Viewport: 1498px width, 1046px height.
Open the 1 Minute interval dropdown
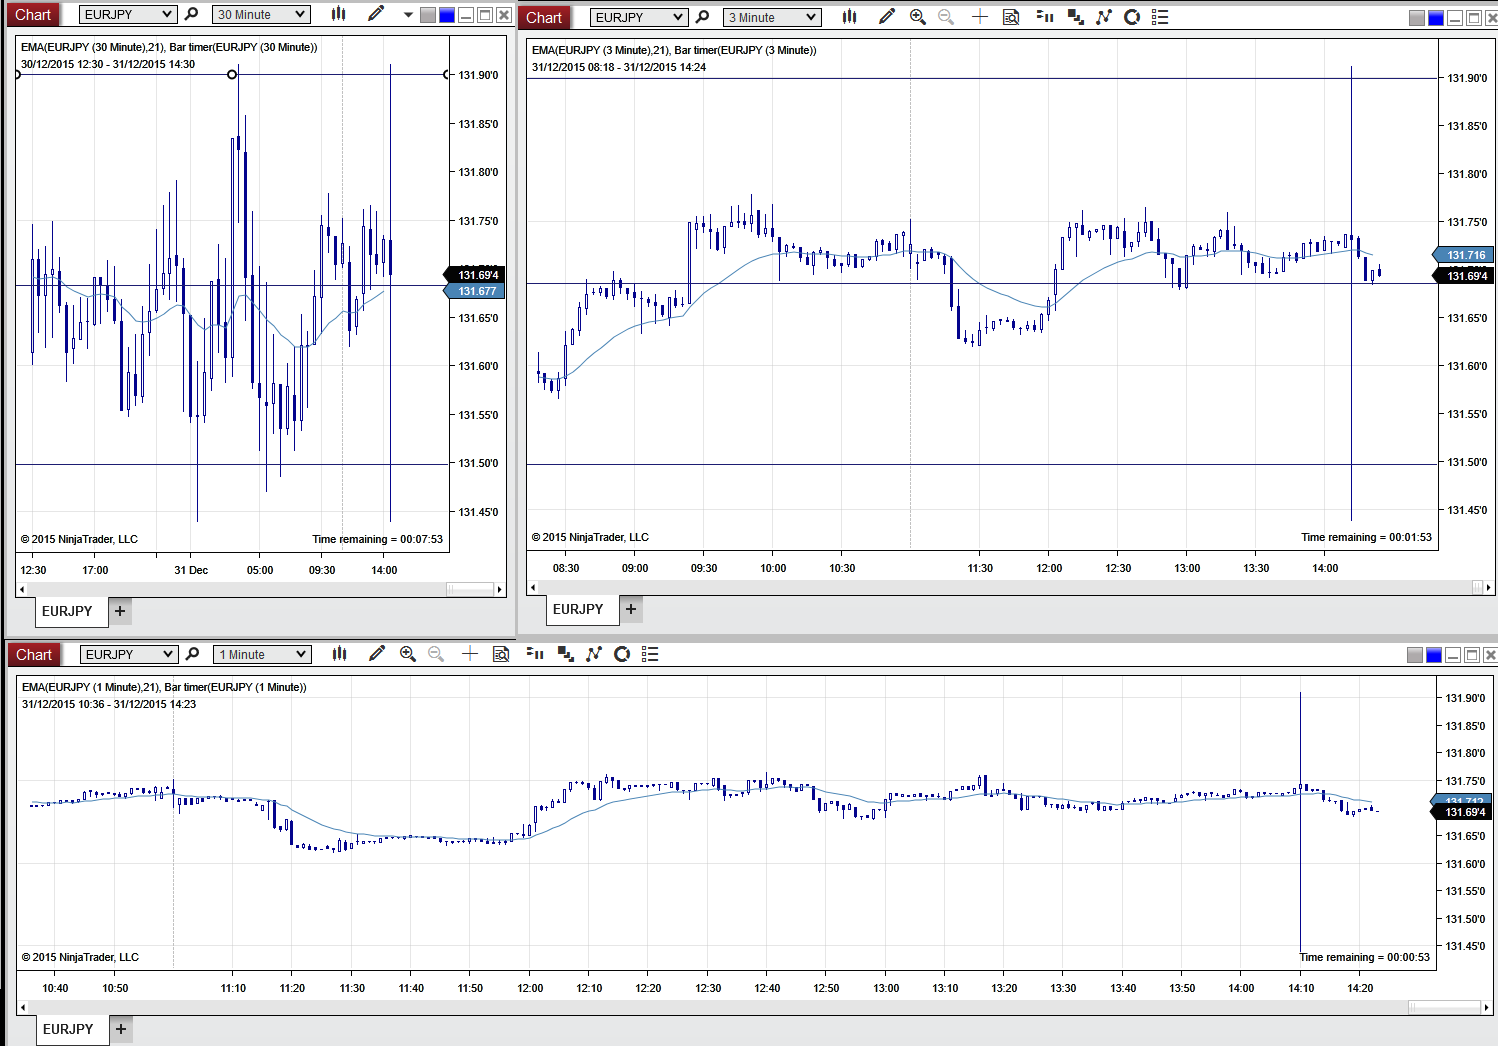(262, 654)
